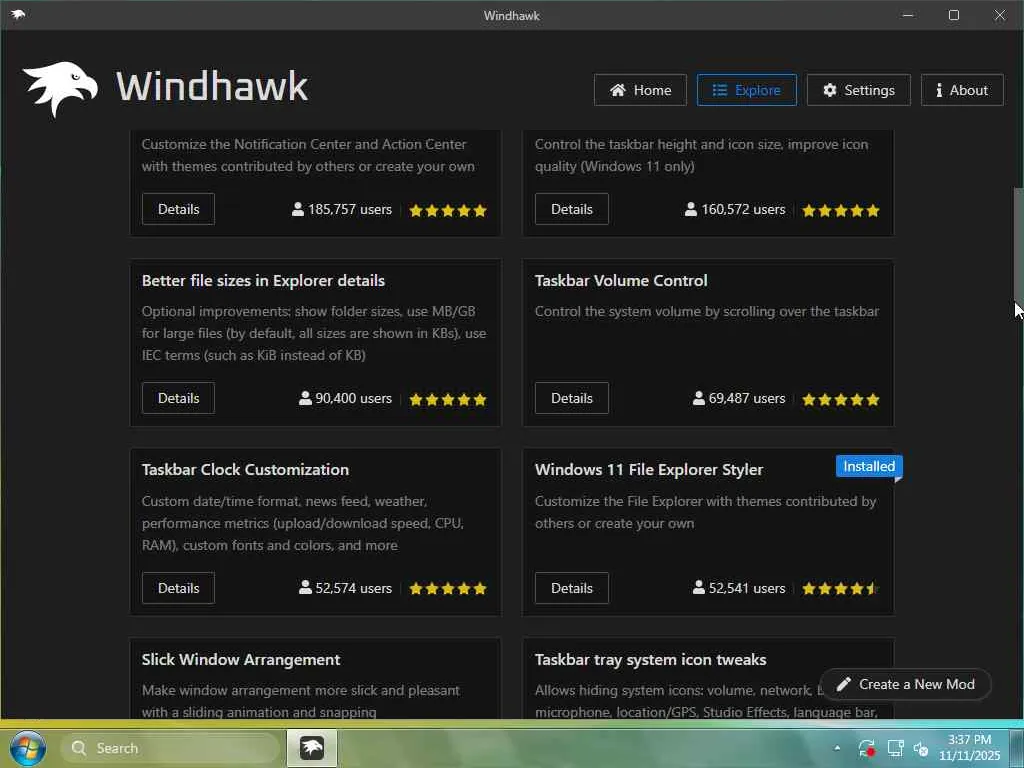Image resolution: width=1024 pixels, height=768 pixels.
Task: Open the Explore tab
Action: (746, 90)
